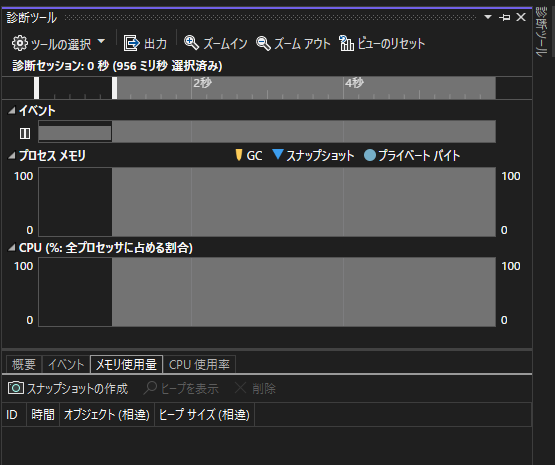Click the left timeline selection handle
The height and width of the screenshot is (465, 555).
coord(36,88)
